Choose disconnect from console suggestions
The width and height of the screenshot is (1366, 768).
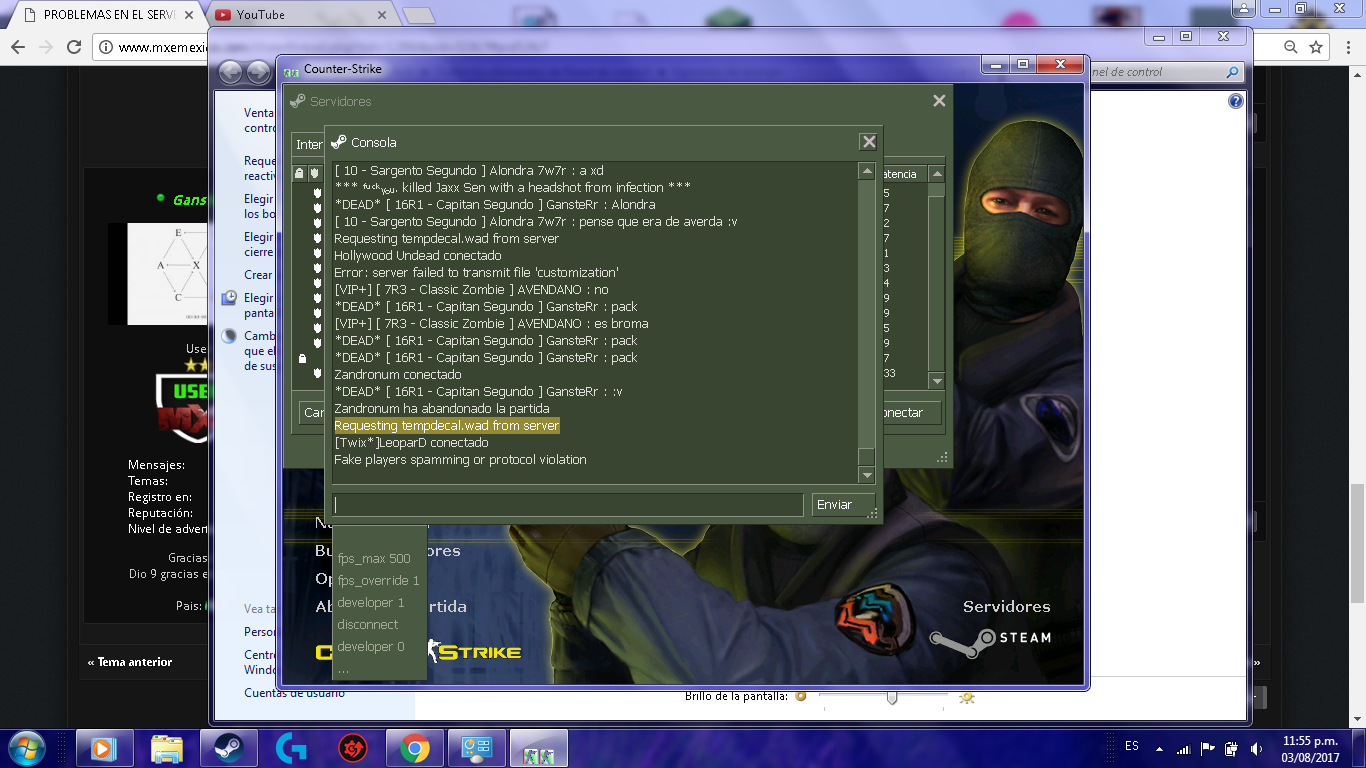(x=368, y=624)
